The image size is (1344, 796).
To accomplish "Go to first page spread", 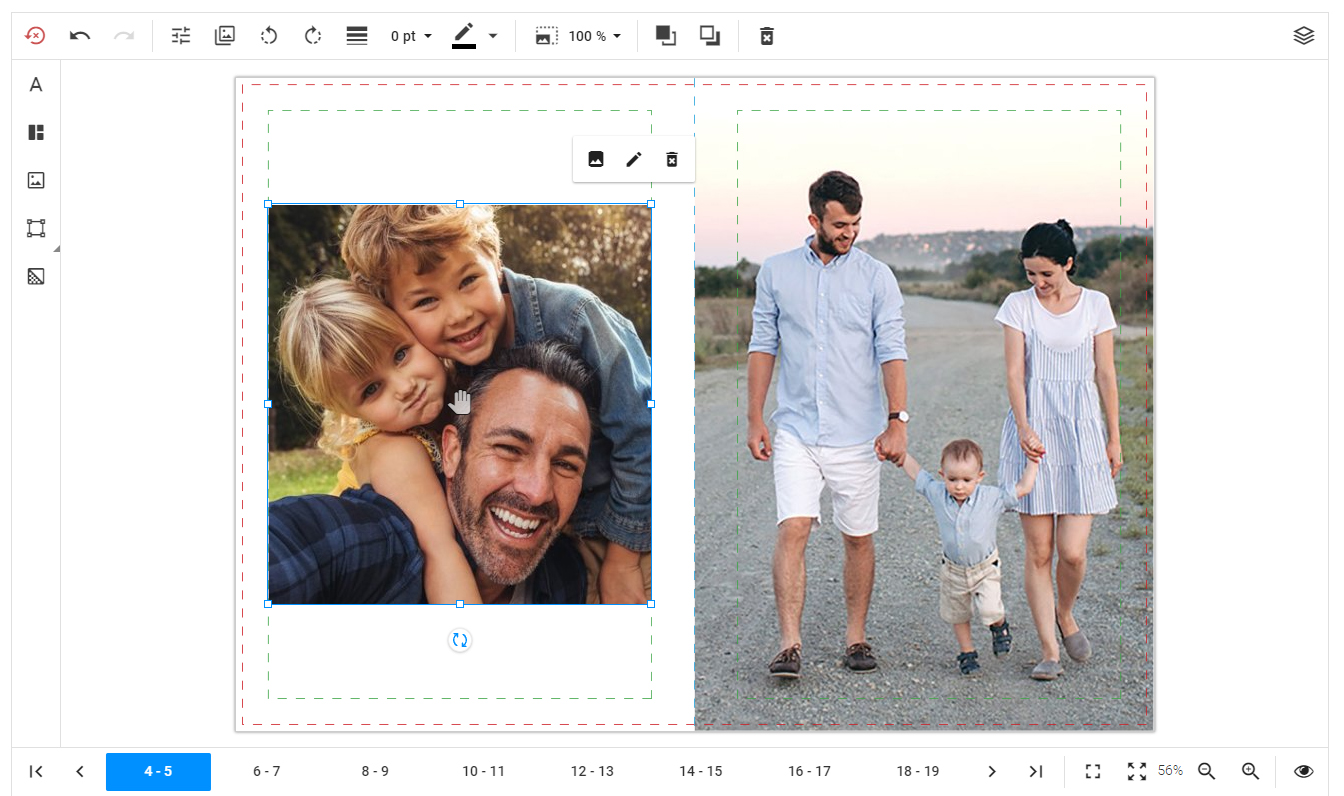I will point(36,771).
